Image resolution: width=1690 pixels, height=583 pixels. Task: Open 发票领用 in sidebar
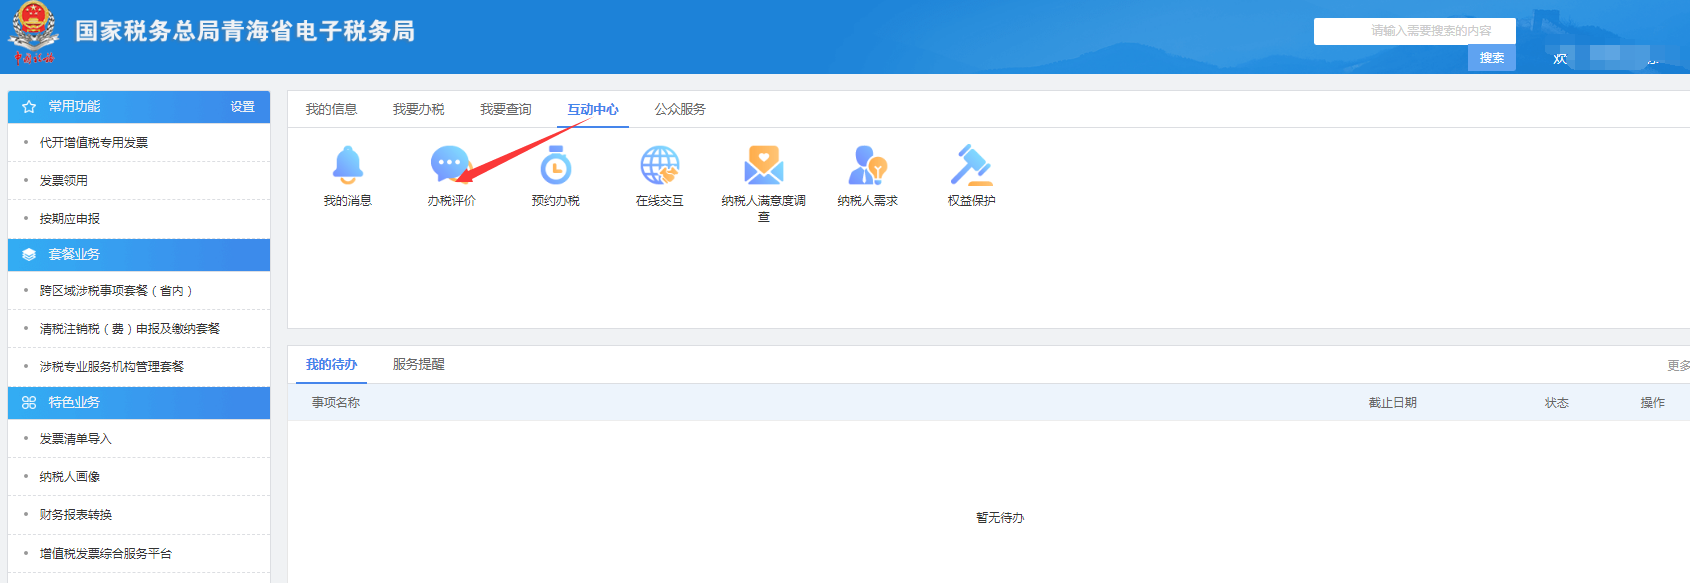point(64,181)
